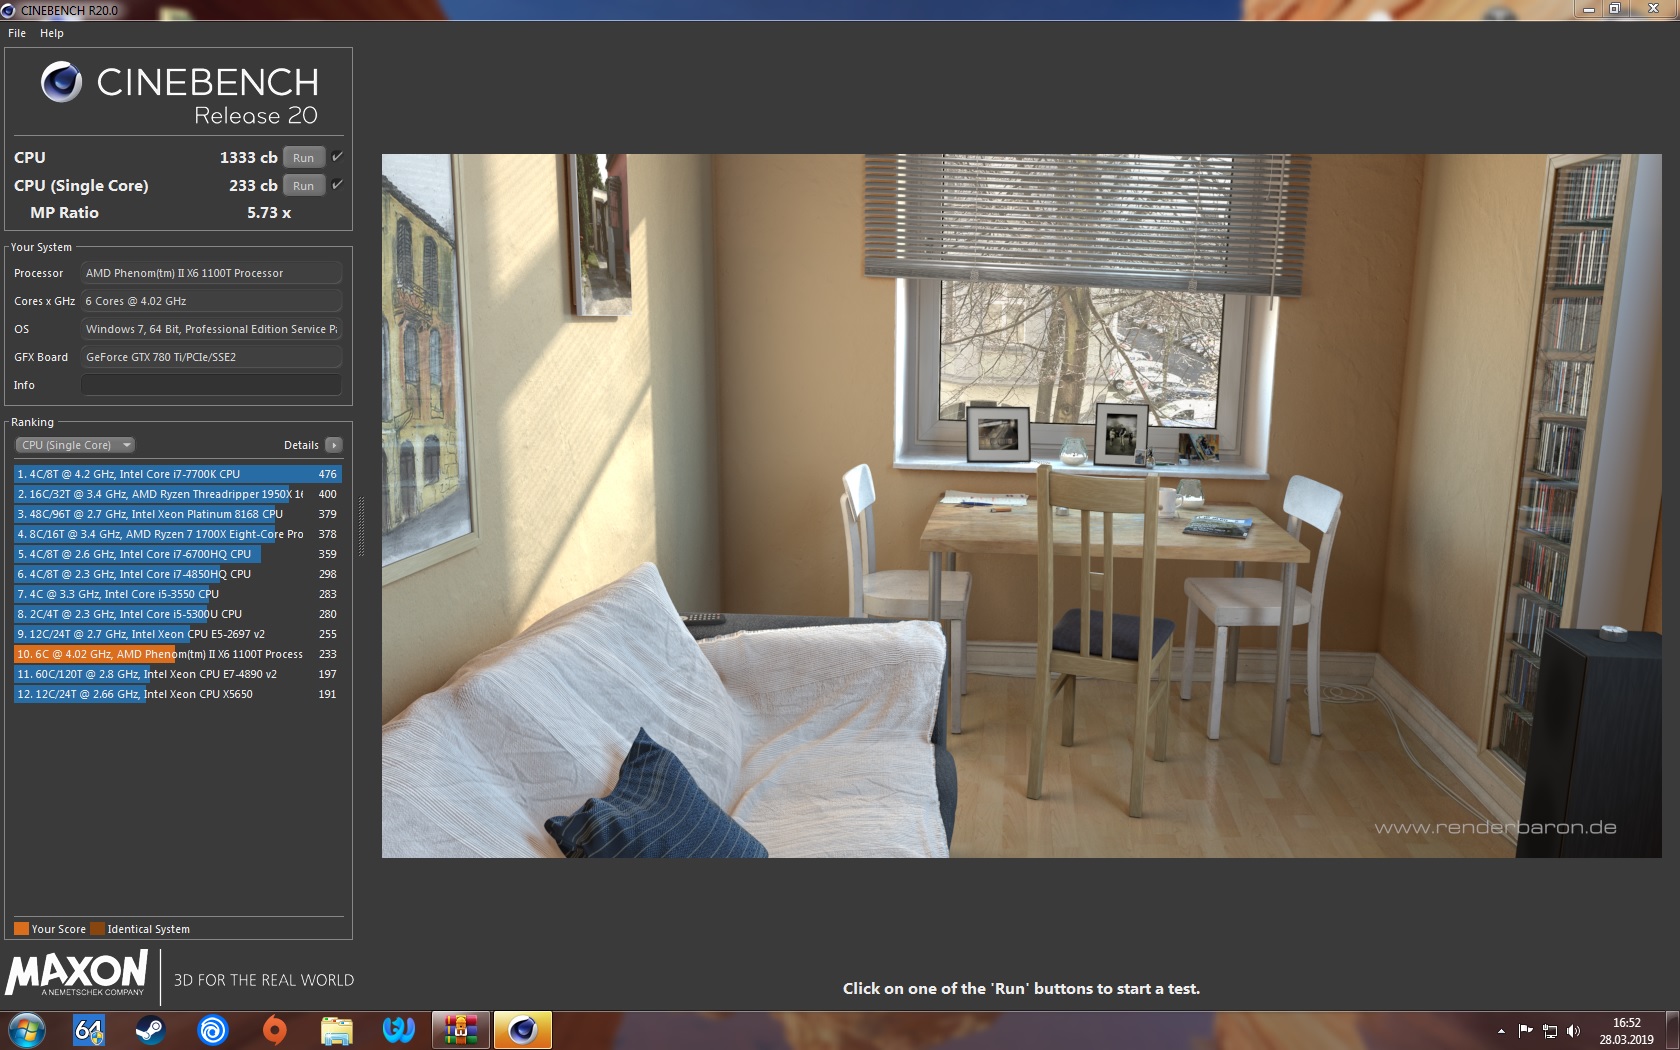Select the Ryzen Threadripper 1950X ranking row
The width and height of the screenshot is (1680, 1050).
pyautogui.click(x=178, y=494)
